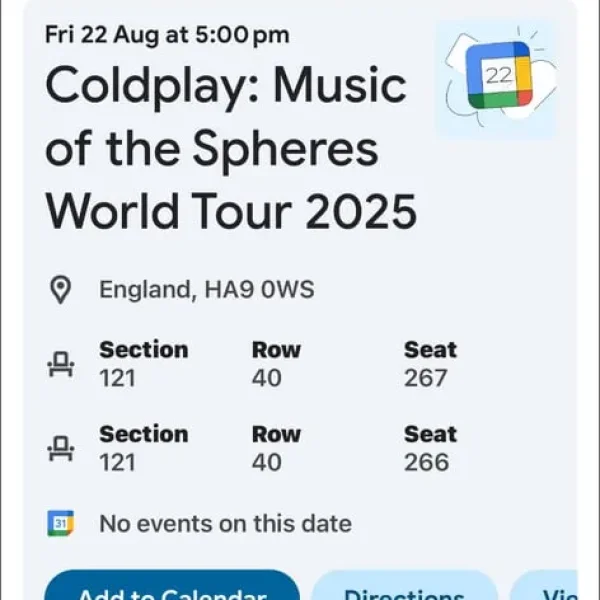600x600 pixels.
Task: Click the location pin icon
Action: (61, 291)
